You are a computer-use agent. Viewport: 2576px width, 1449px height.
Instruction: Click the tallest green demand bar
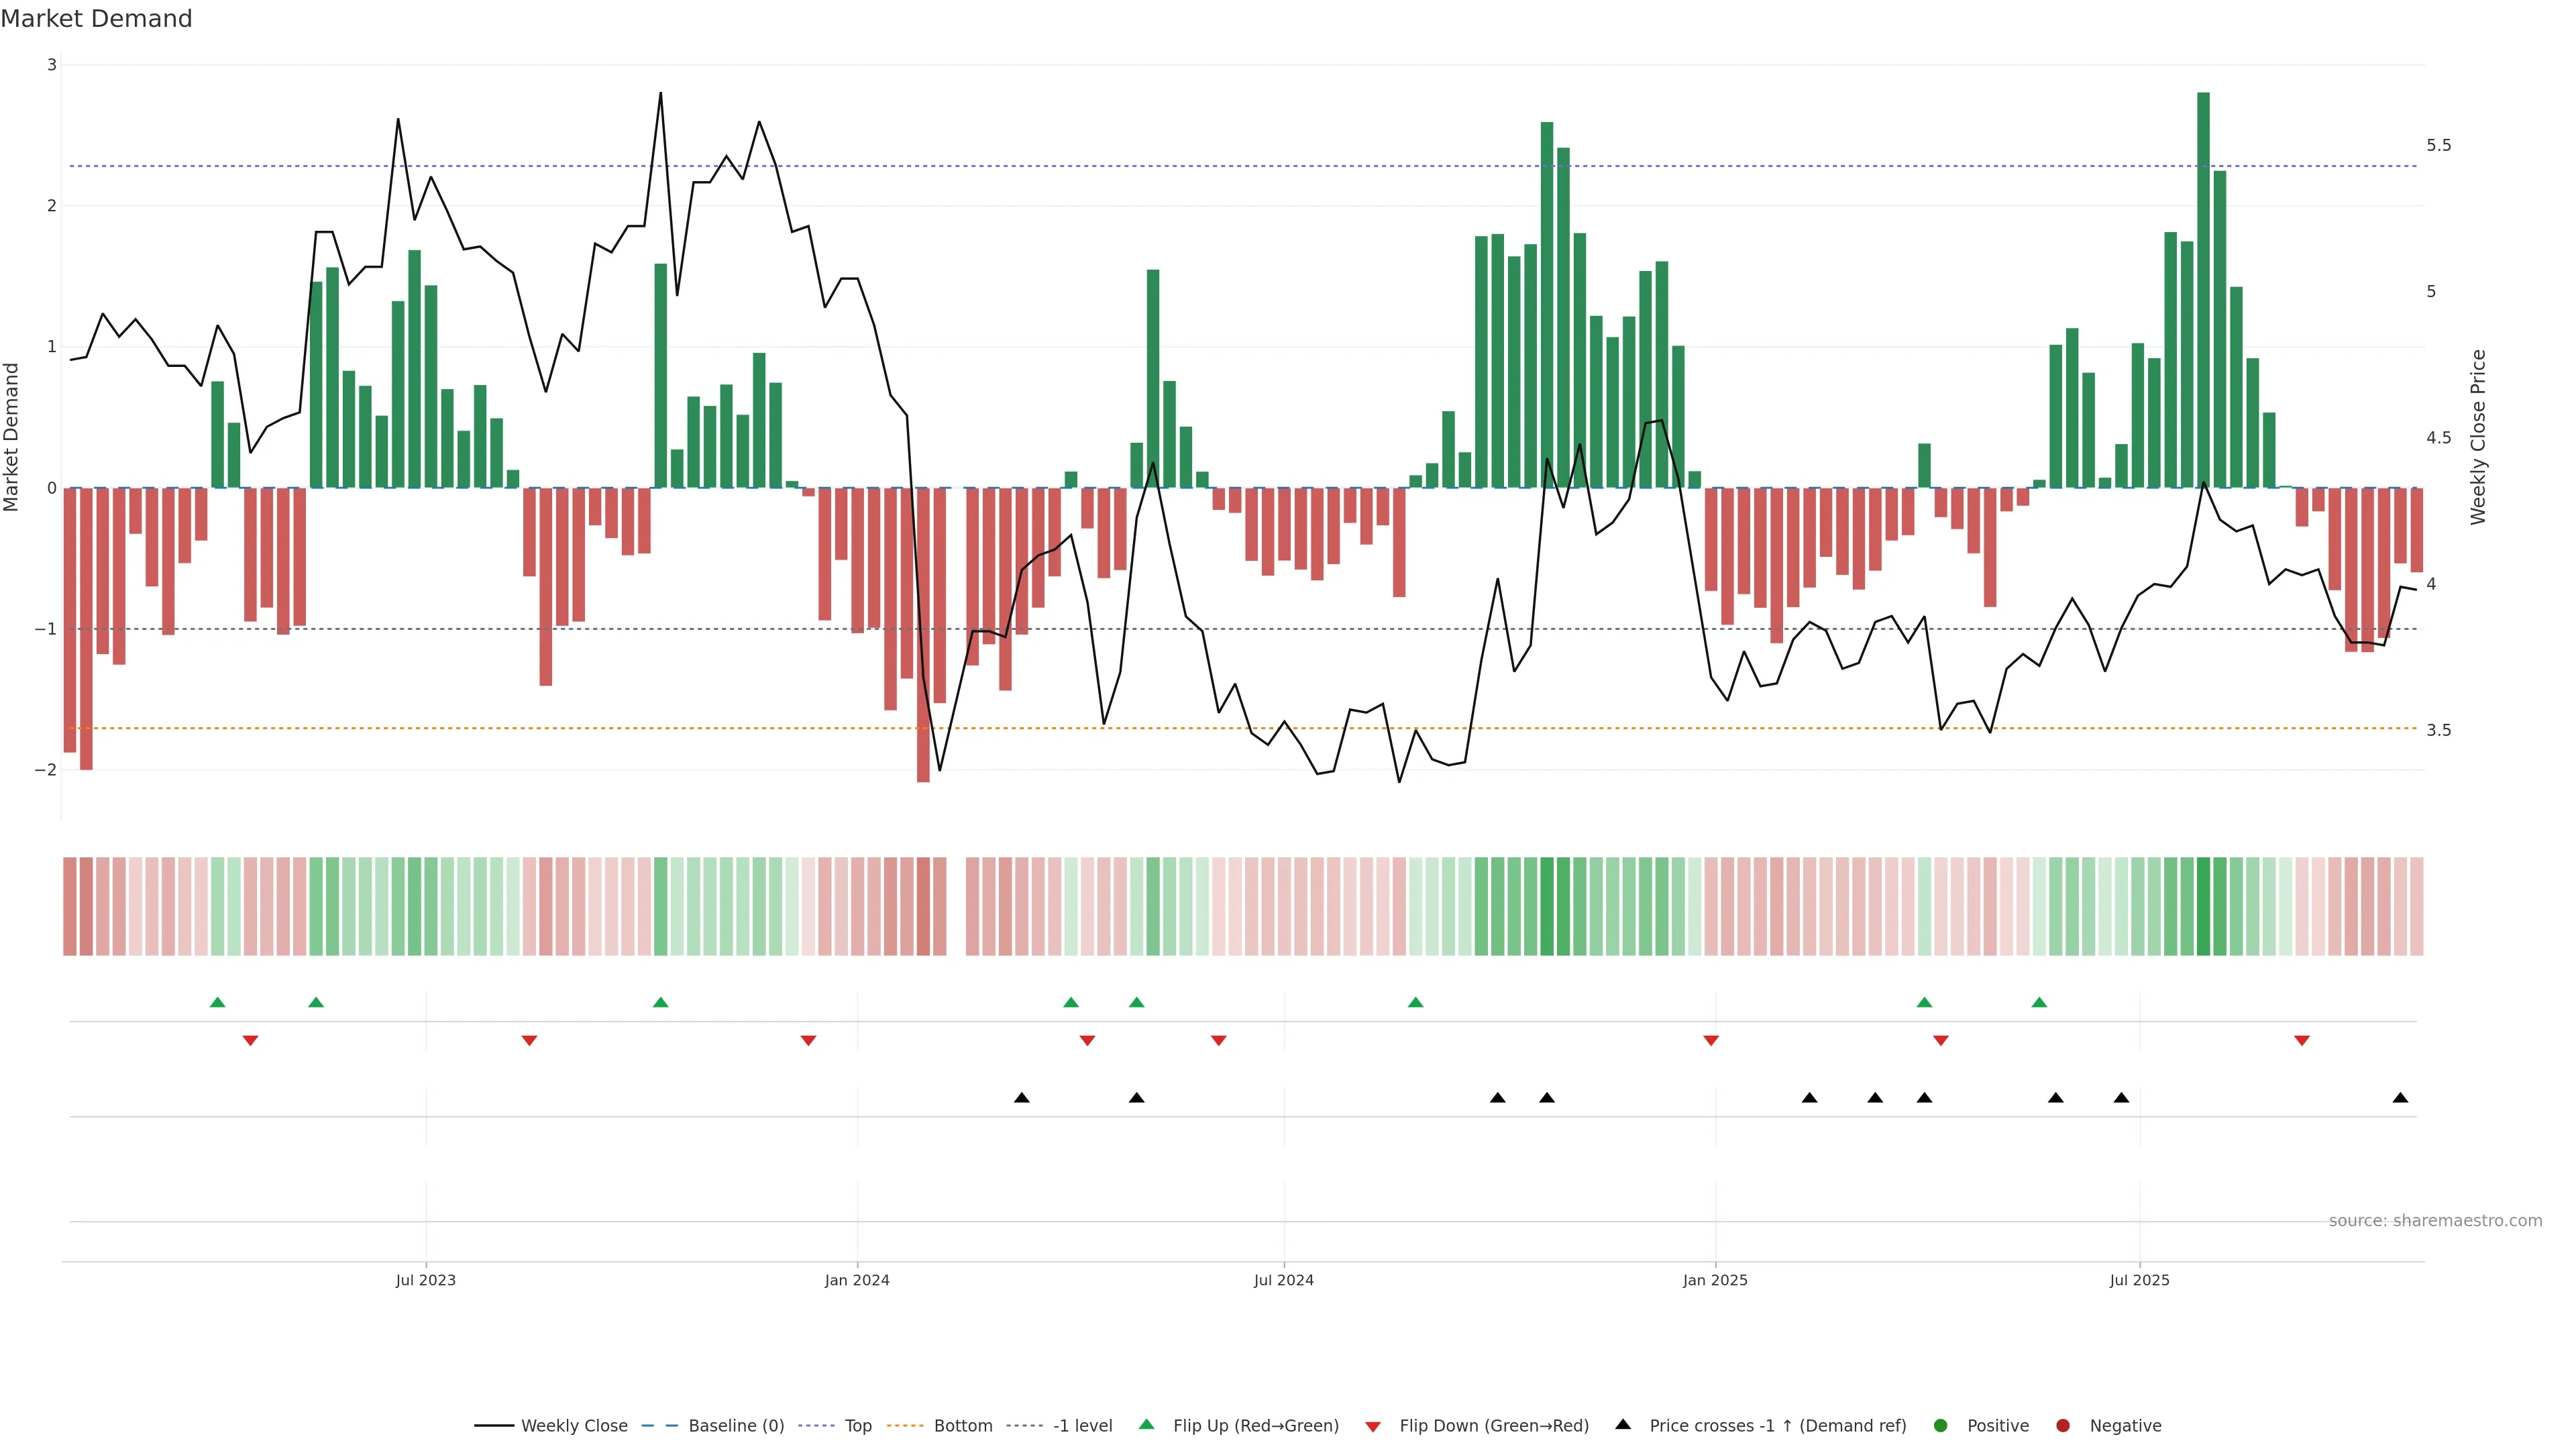(x=2203, y=290)
